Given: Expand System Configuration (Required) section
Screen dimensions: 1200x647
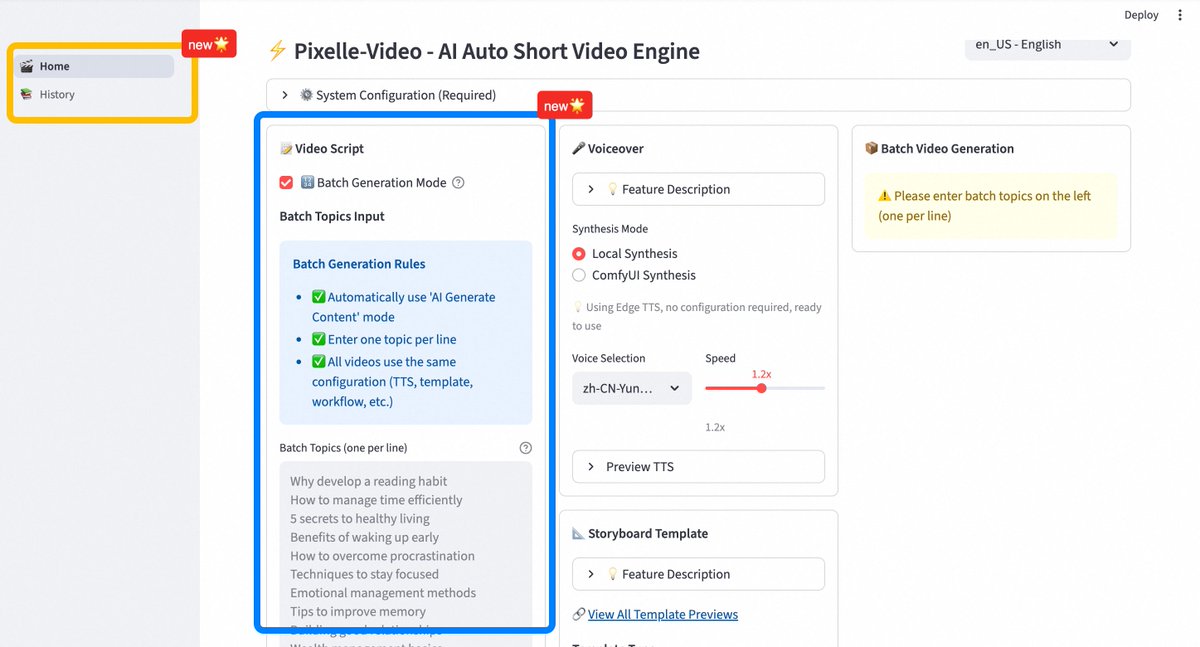Looking at the screenshot, I should click(698, 95).
